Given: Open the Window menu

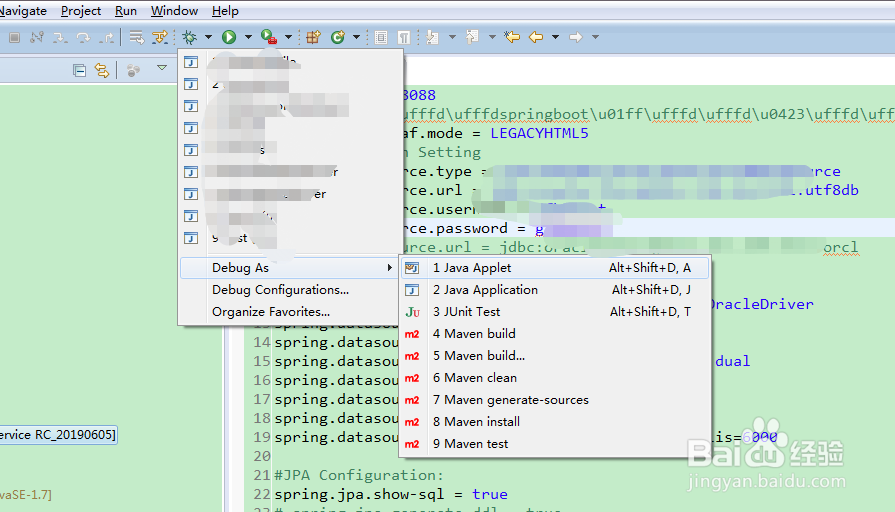Looking at the screenshot, I should tap(174, 11).
